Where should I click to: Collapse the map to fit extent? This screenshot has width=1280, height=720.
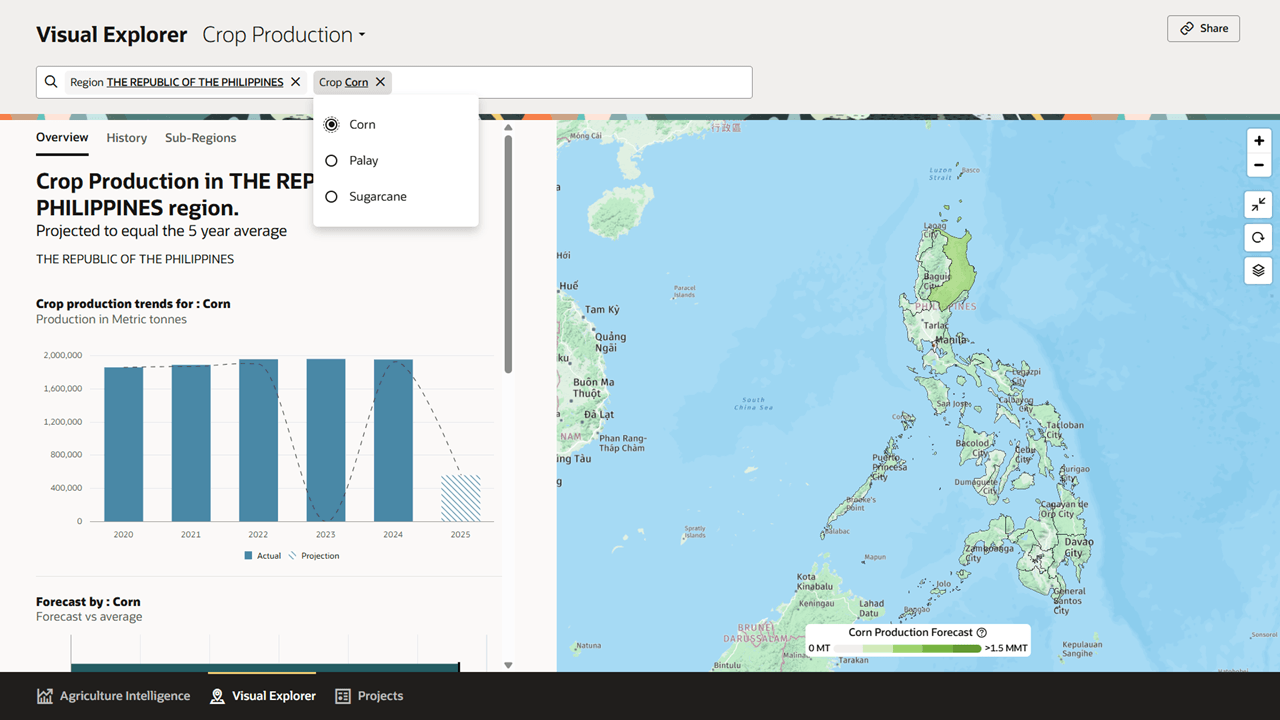coord(1258,204)
